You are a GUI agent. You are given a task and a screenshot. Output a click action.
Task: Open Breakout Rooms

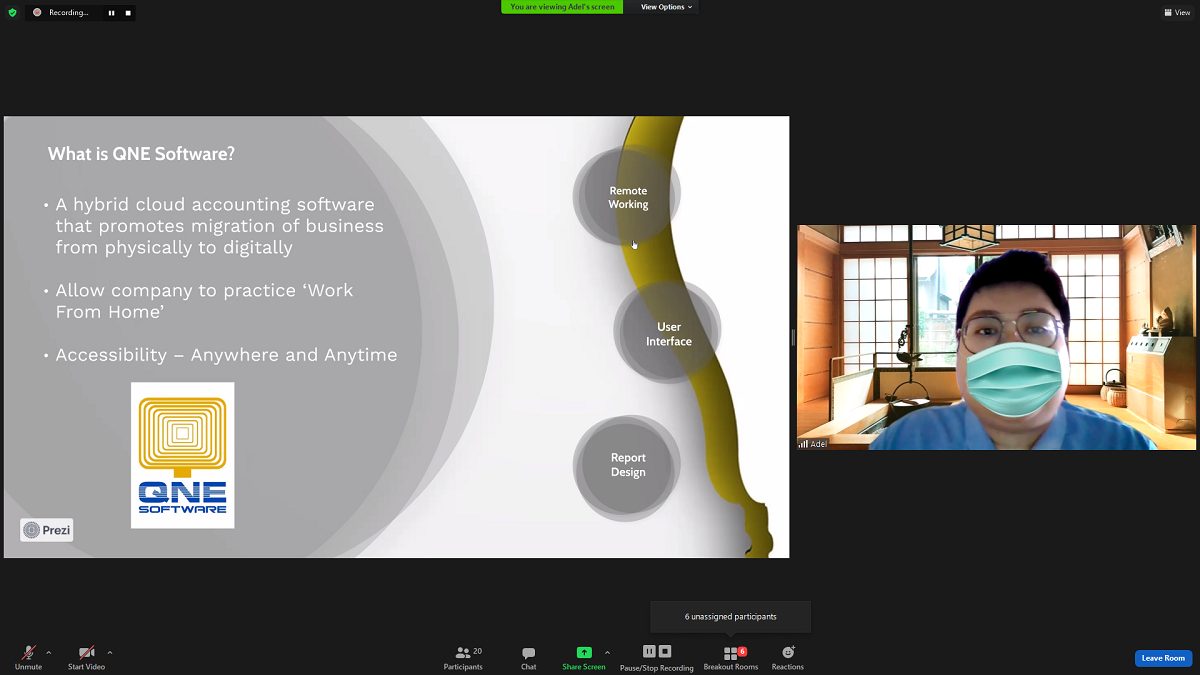[x=731, y=657]
